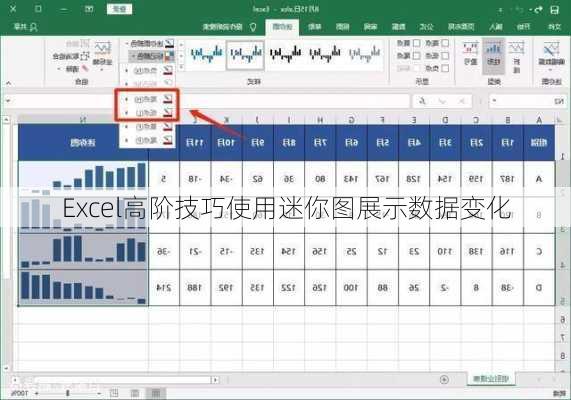The image size is (571, 400).
Task: Cancel formula entry with the X icon
Action: [x=461, y=101]
